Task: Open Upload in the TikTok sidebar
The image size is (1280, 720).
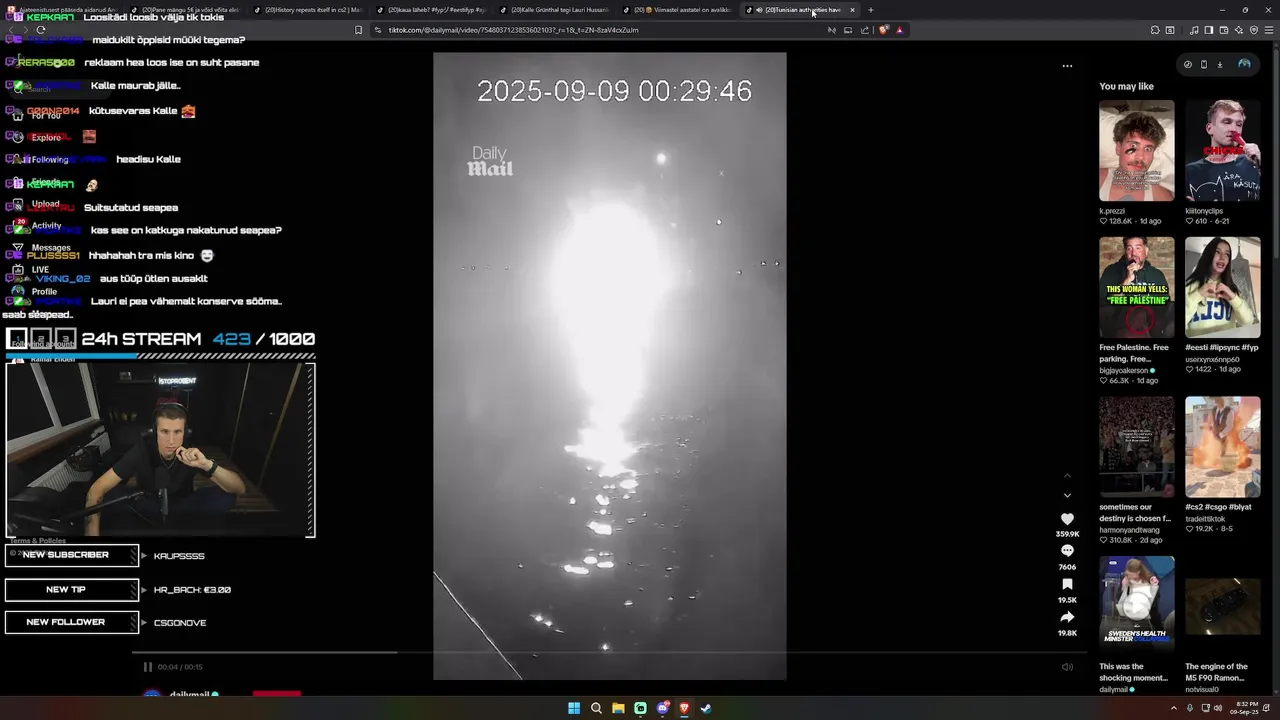Action: 46,204
